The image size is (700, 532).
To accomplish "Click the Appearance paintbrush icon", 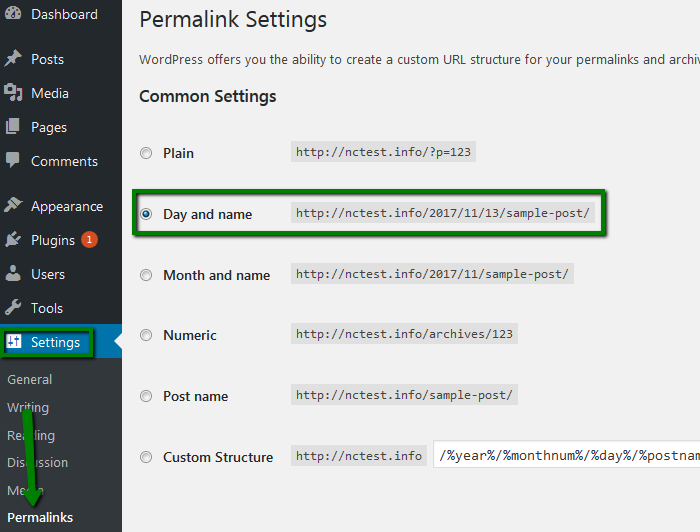I will tap(12, 205).
